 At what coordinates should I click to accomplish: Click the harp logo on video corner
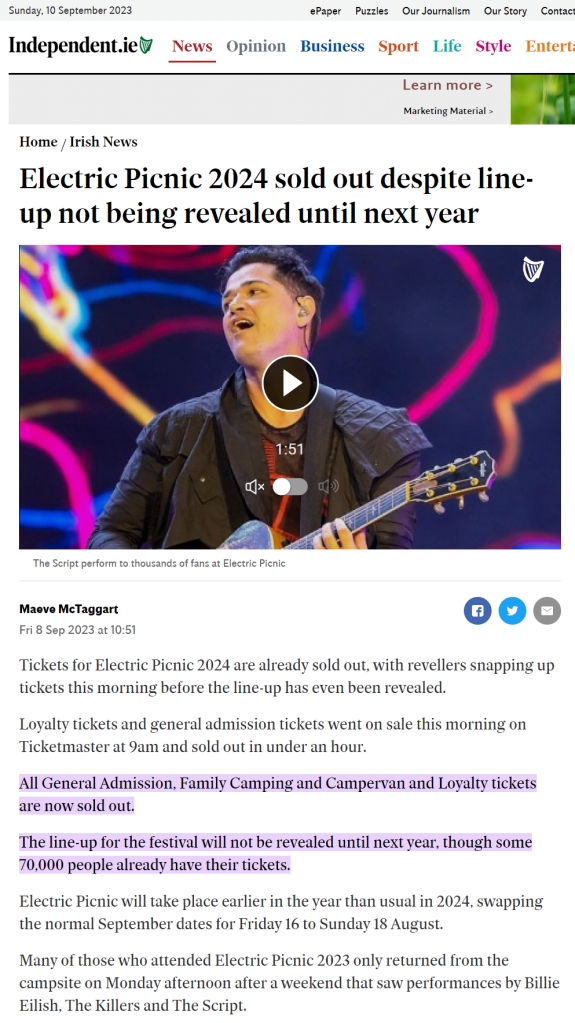[533, 269]
